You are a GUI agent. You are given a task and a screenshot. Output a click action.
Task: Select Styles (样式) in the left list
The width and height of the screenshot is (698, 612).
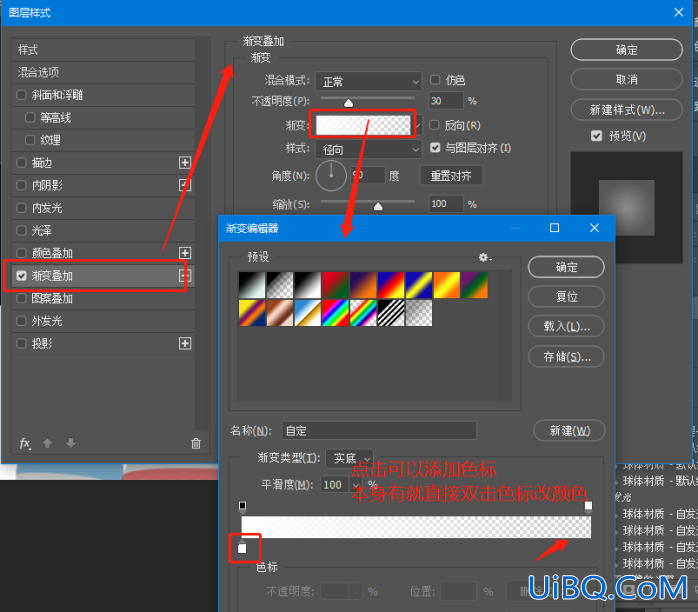coord(103,50)
